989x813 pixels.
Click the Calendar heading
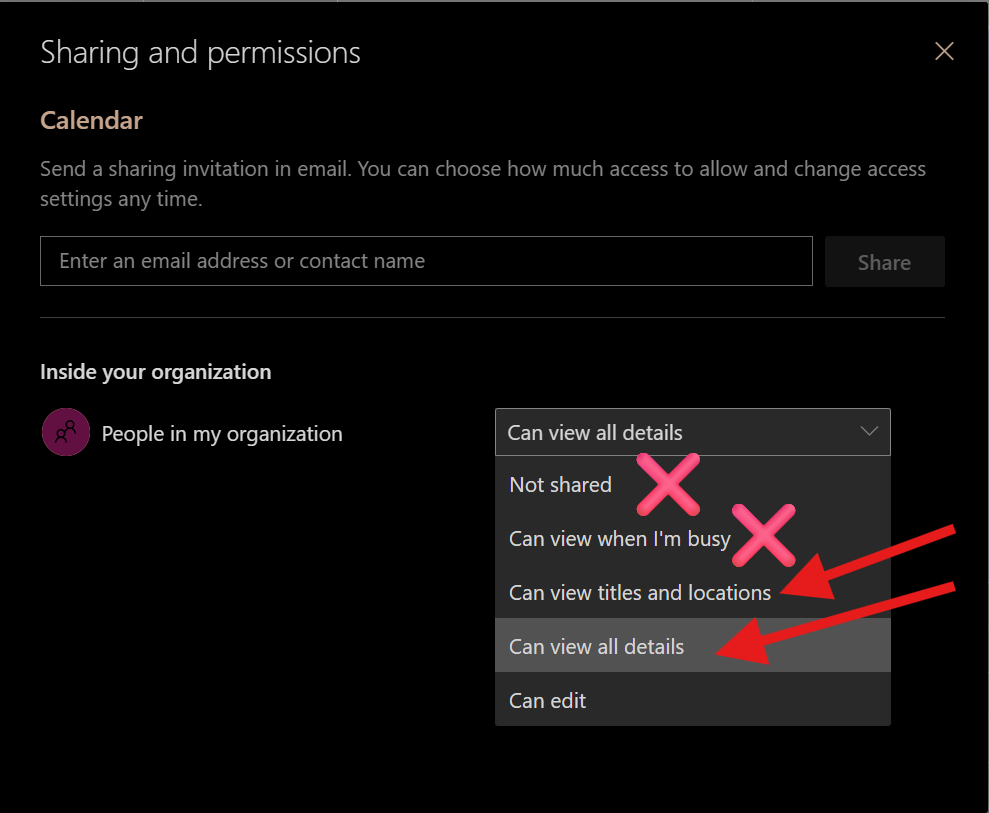coord(91,120)
